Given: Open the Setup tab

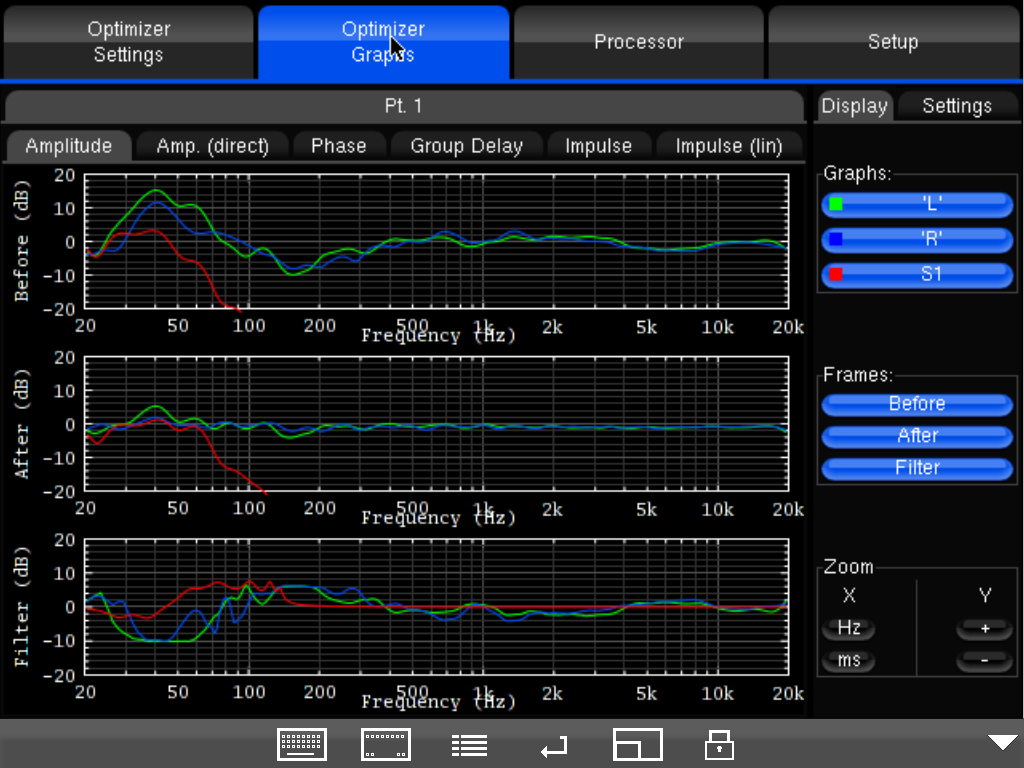Looking at the screenshot, I should [893, 42].
